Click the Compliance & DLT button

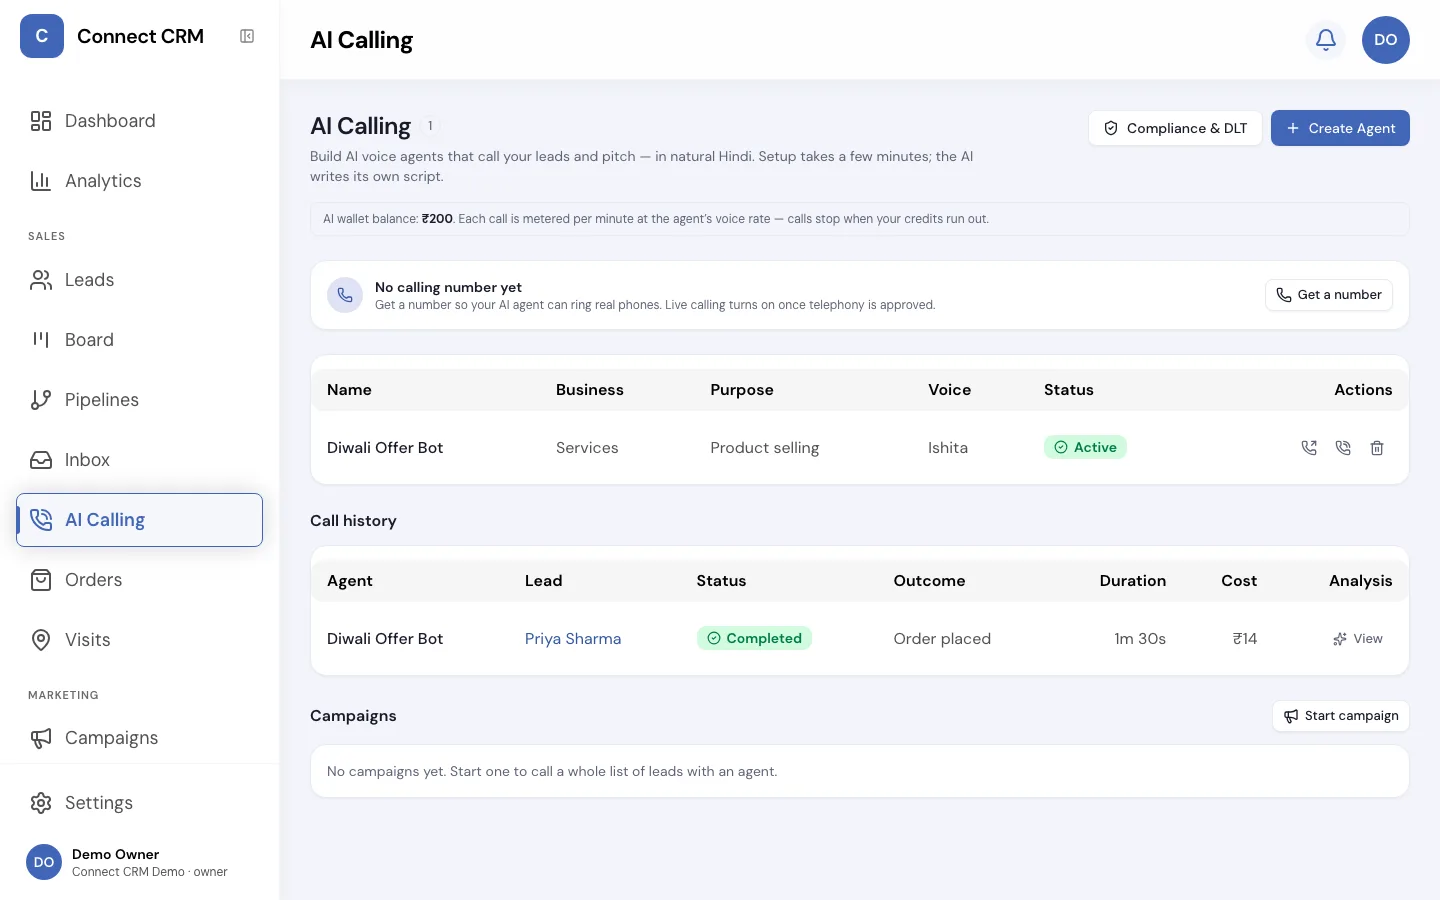click(1175, 128)
